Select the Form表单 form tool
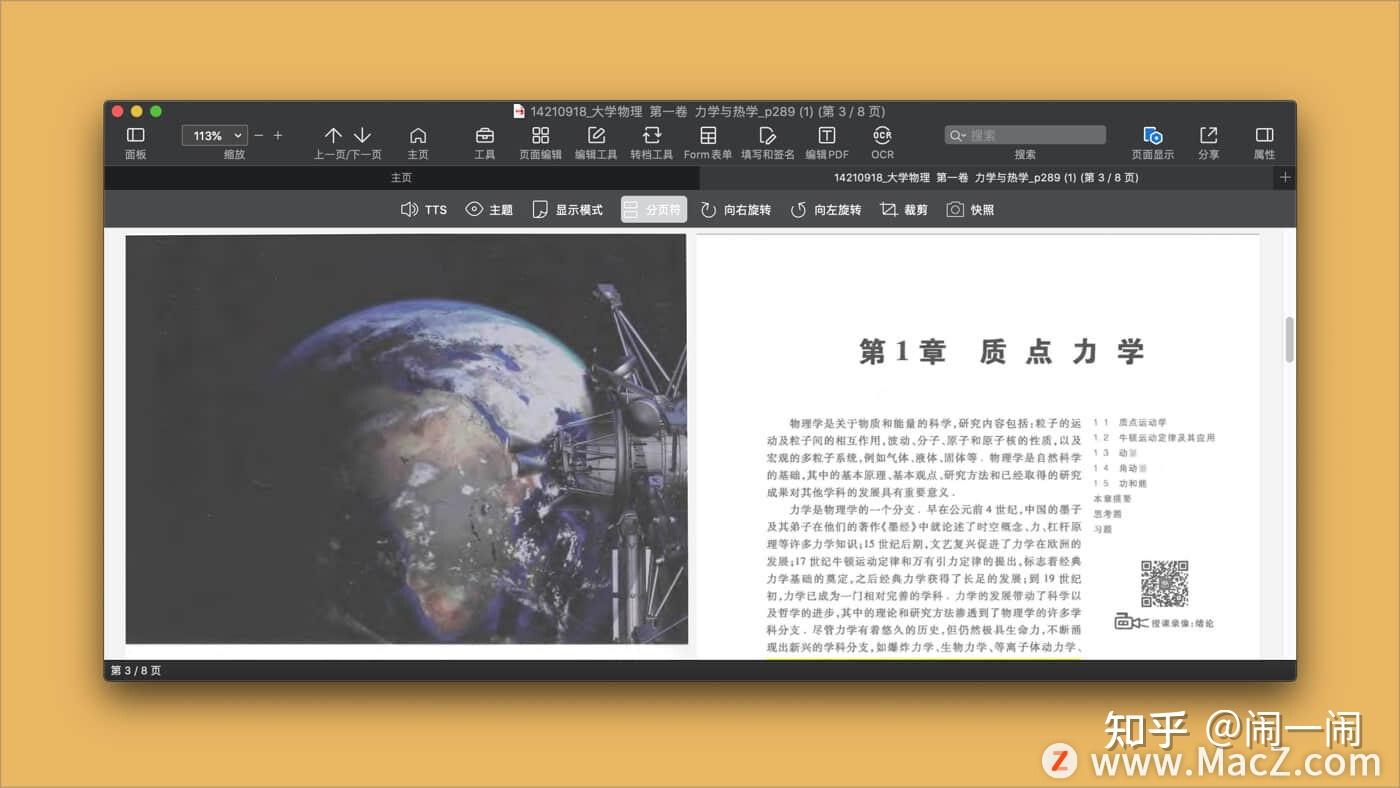The width and height of the screenshot is (1400, 788). (707, 141)
